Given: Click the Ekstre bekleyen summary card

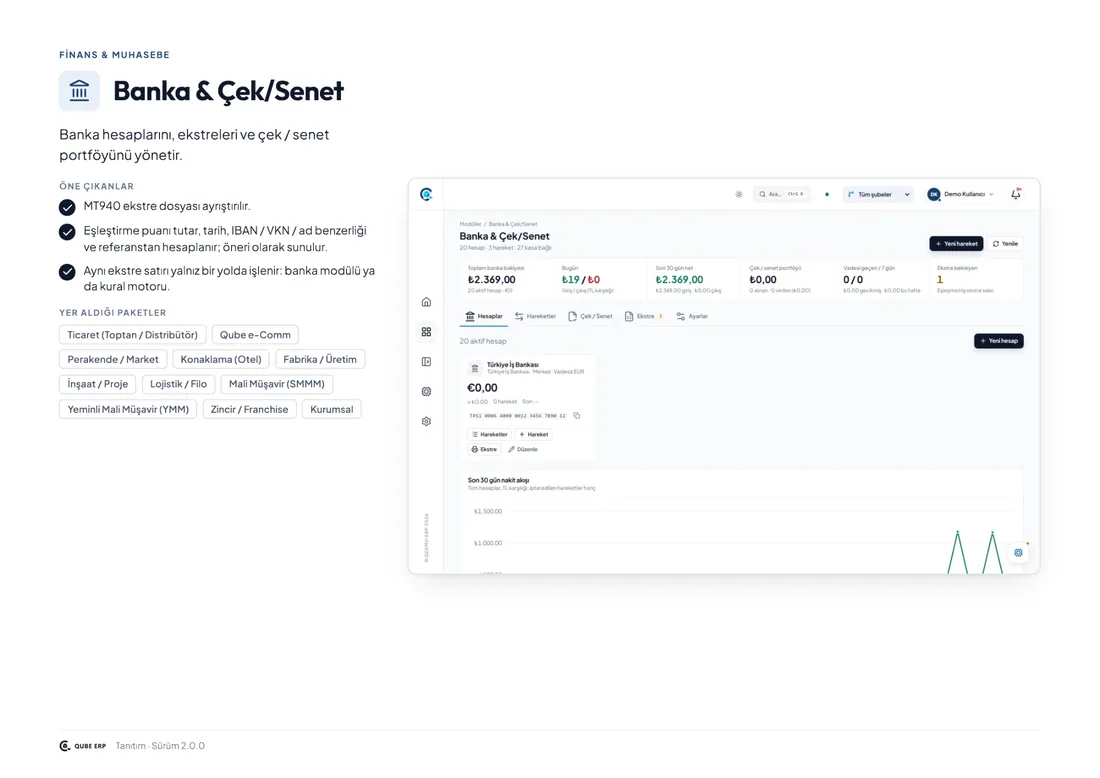Looking at the screenshot, I should click(x=977, y=279).
